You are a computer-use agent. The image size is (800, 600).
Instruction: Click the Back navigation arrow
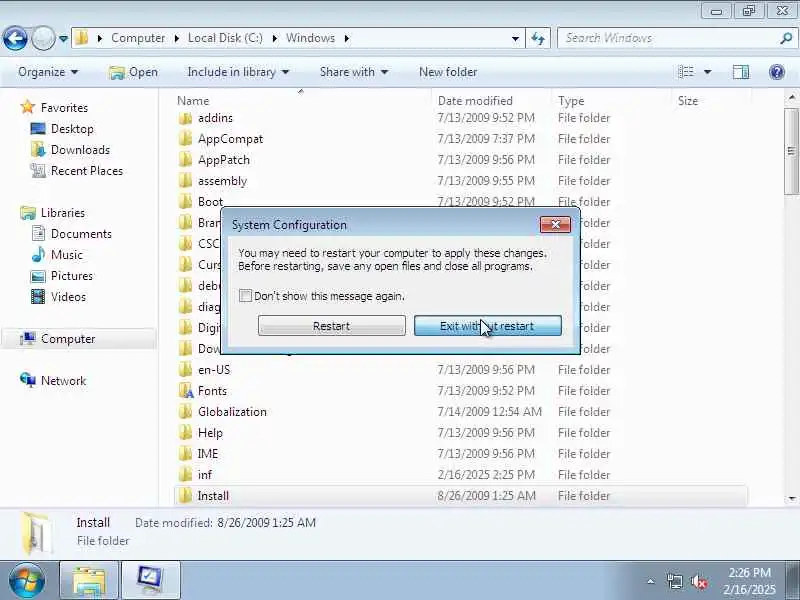[x=15, y=38]
